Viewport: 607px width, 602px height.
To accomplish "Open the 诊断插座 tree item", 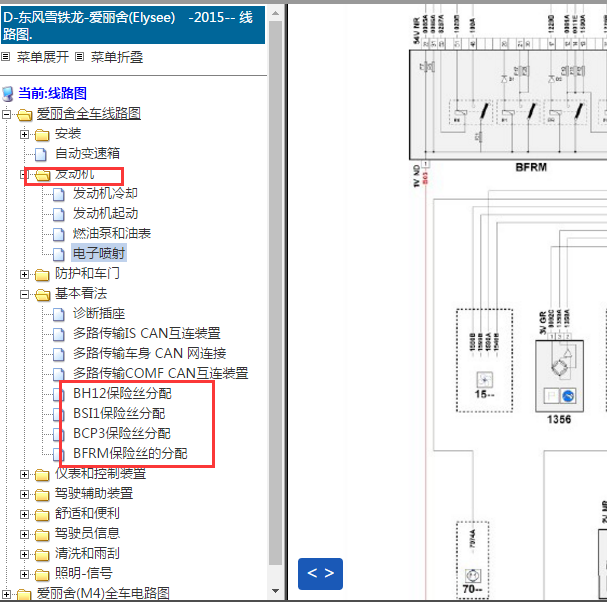I will [99, 314].
